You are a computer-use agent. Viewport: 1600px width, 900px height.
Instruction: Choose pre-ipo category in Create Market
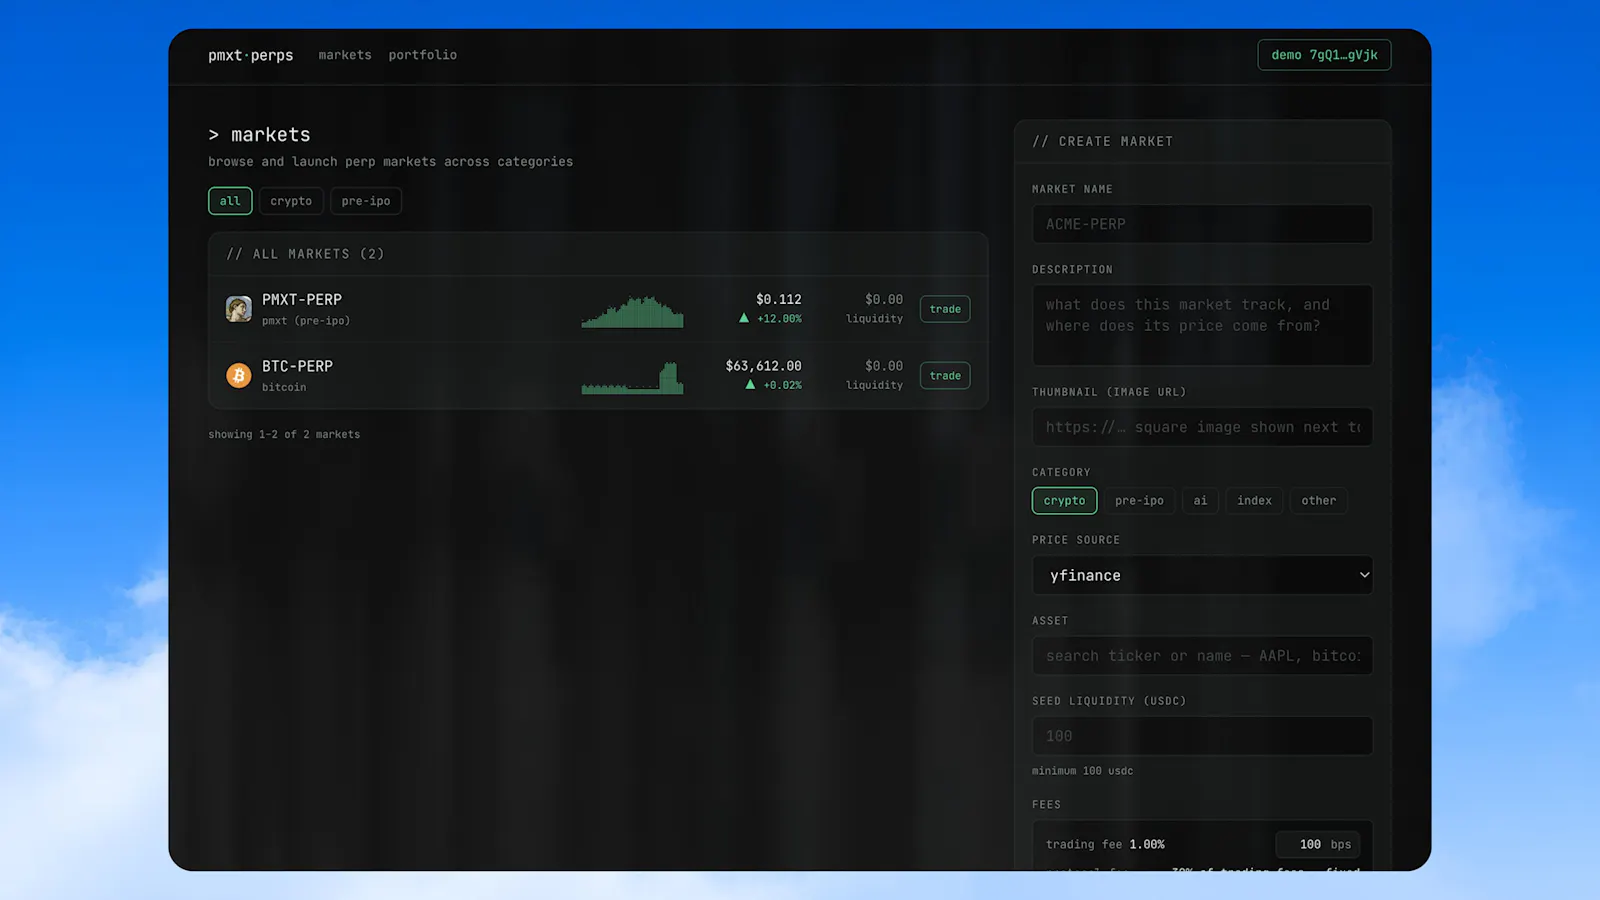point(1139,501)
